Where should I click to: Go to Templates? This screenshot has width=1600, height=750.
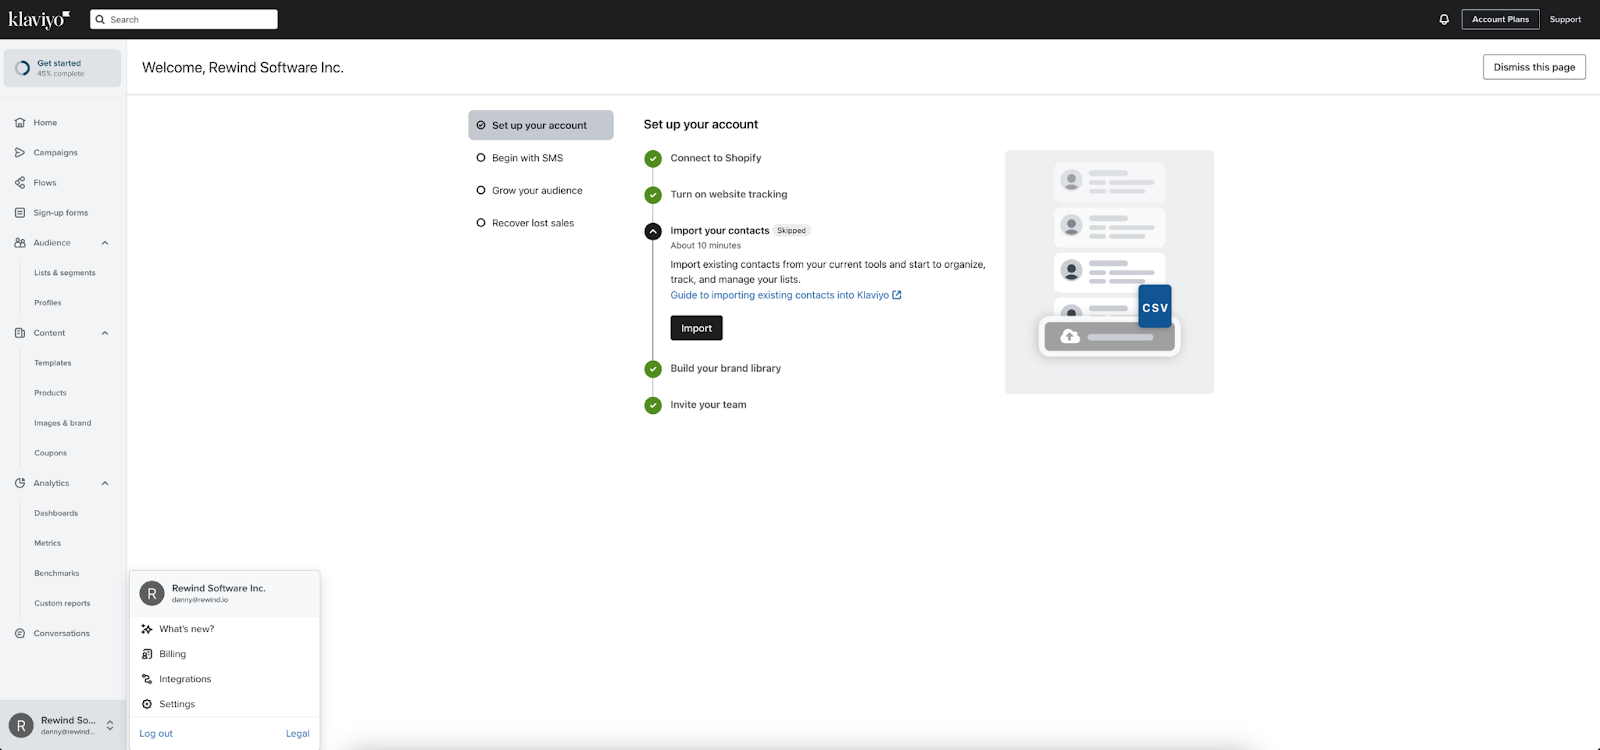click(53, 363)
